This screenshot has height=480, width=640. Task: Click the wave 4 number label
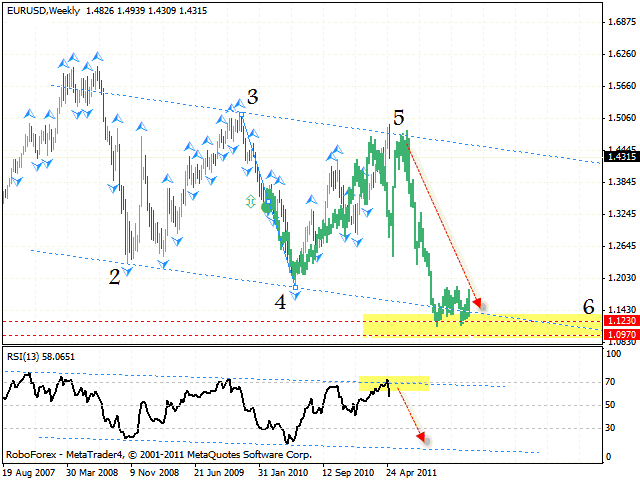[281, 301]
